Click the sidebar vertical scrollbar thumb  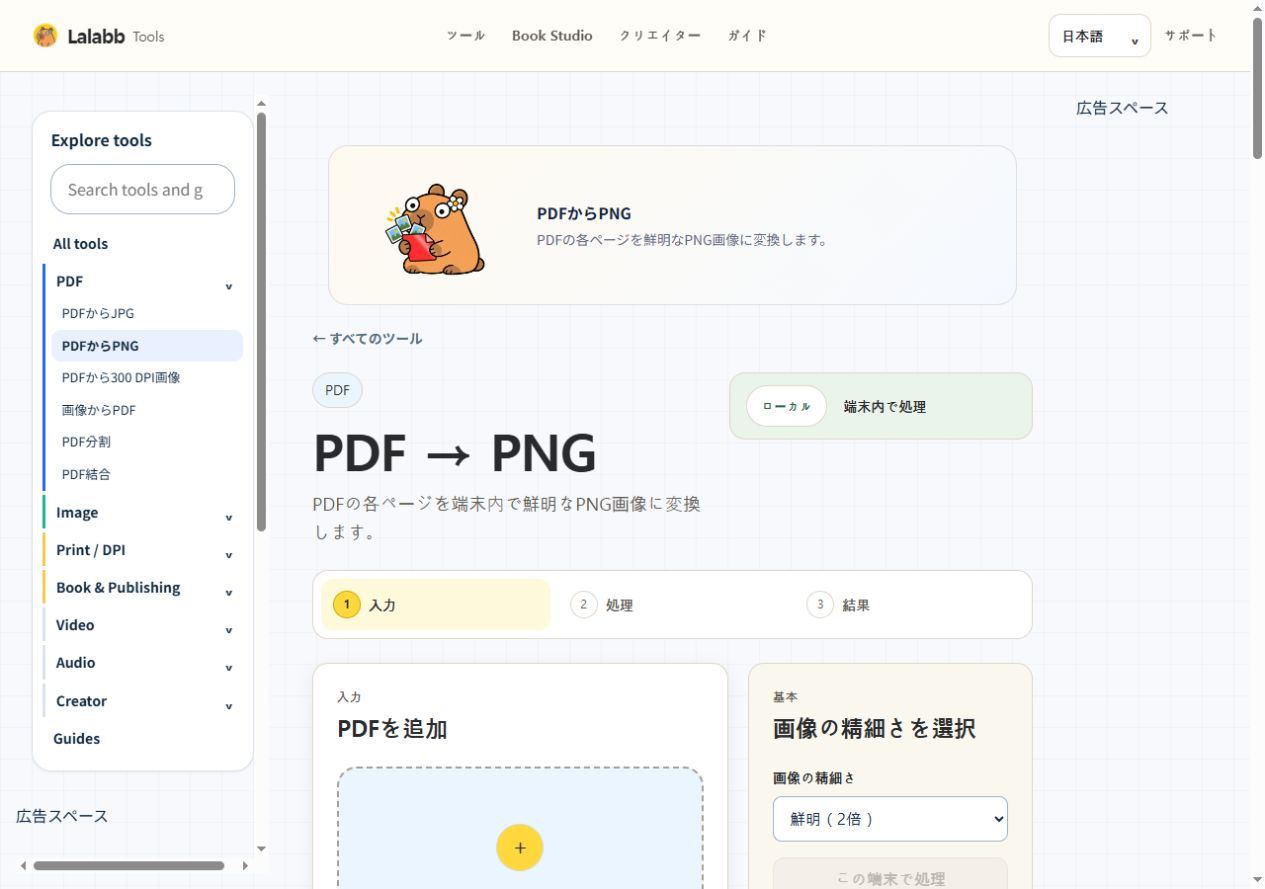pyautogui.click(x=261, y=320)
